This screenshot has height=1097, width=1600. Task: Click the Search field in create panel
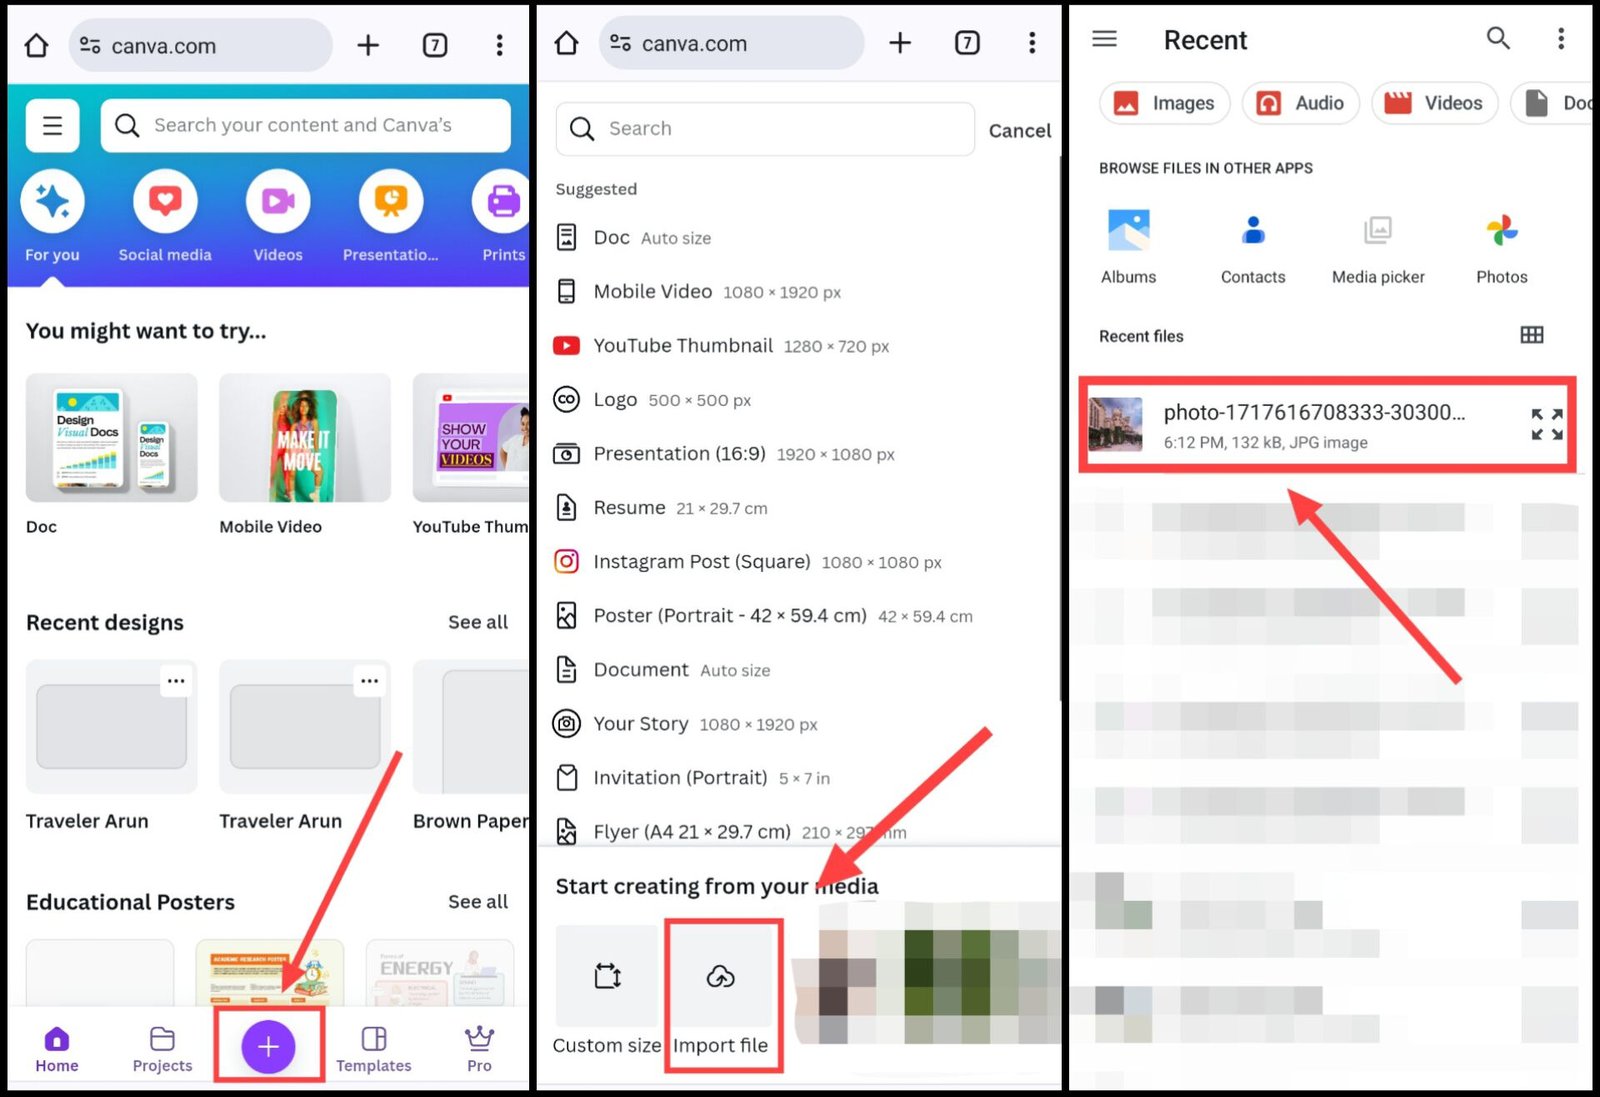pos(765,129)
